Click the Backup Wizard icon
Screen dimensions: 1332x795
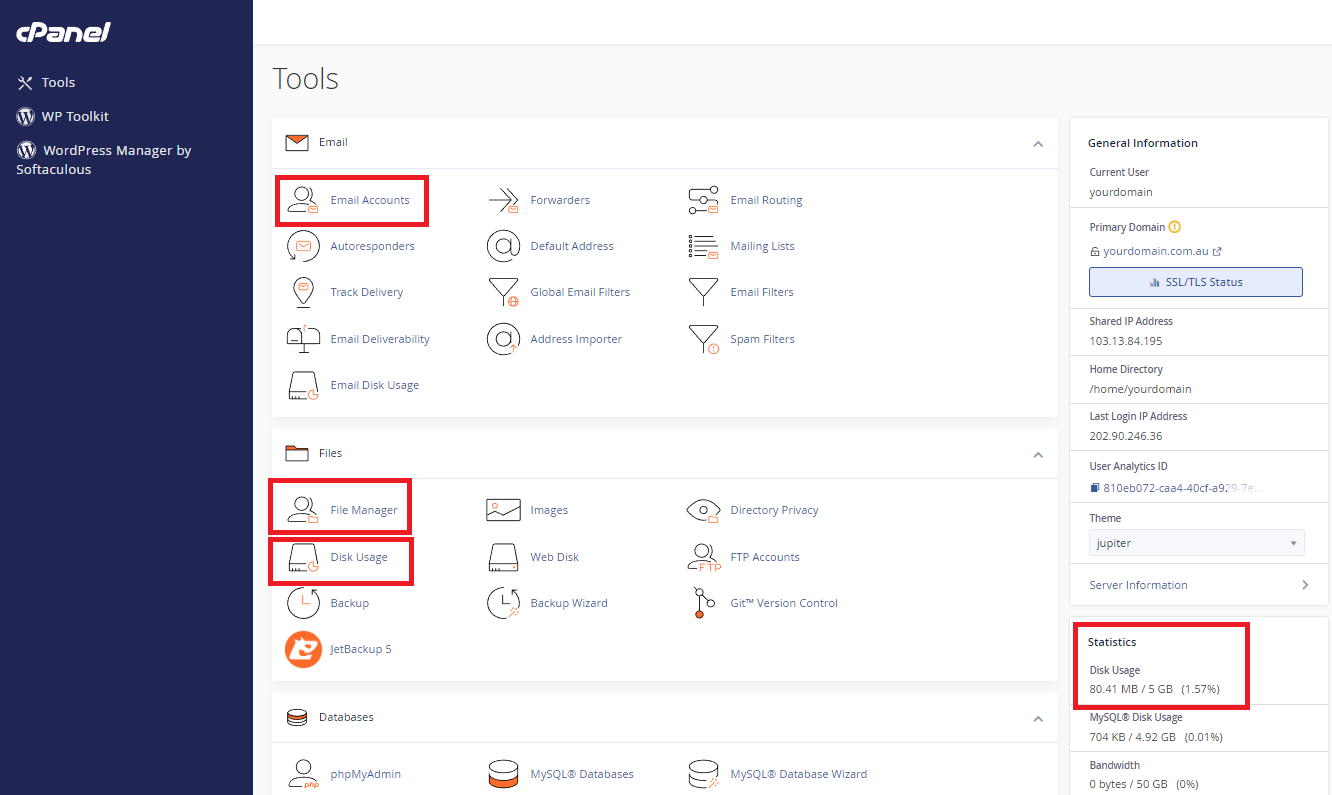(503, 603)
